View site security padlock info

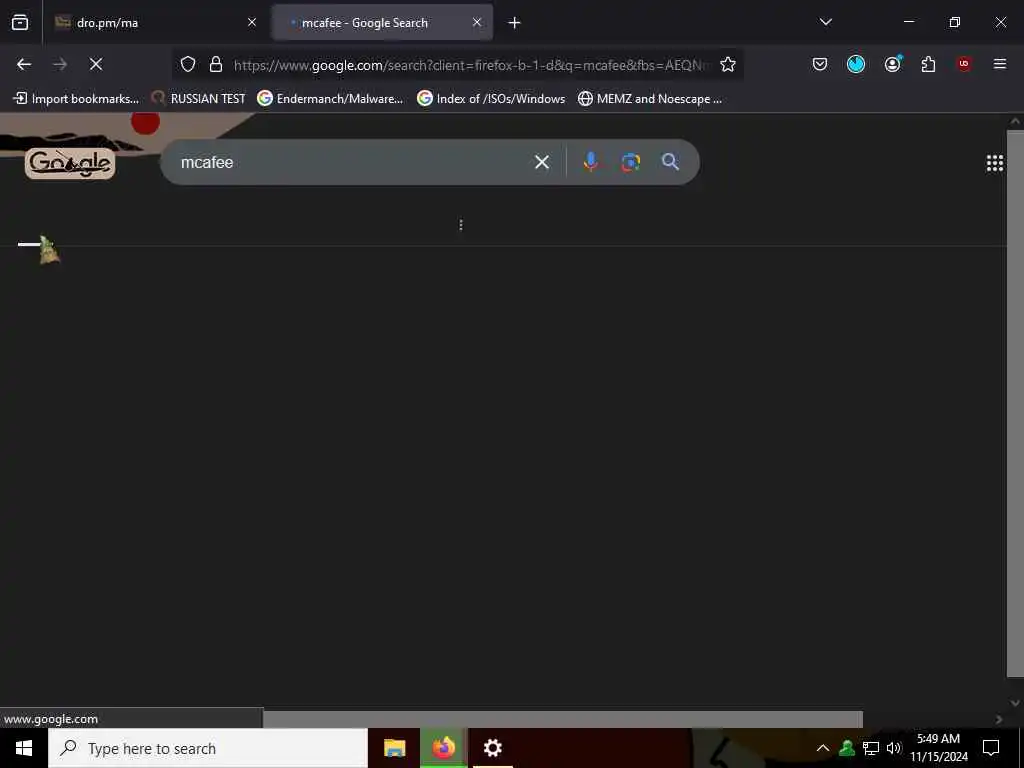tap(216, 64)
